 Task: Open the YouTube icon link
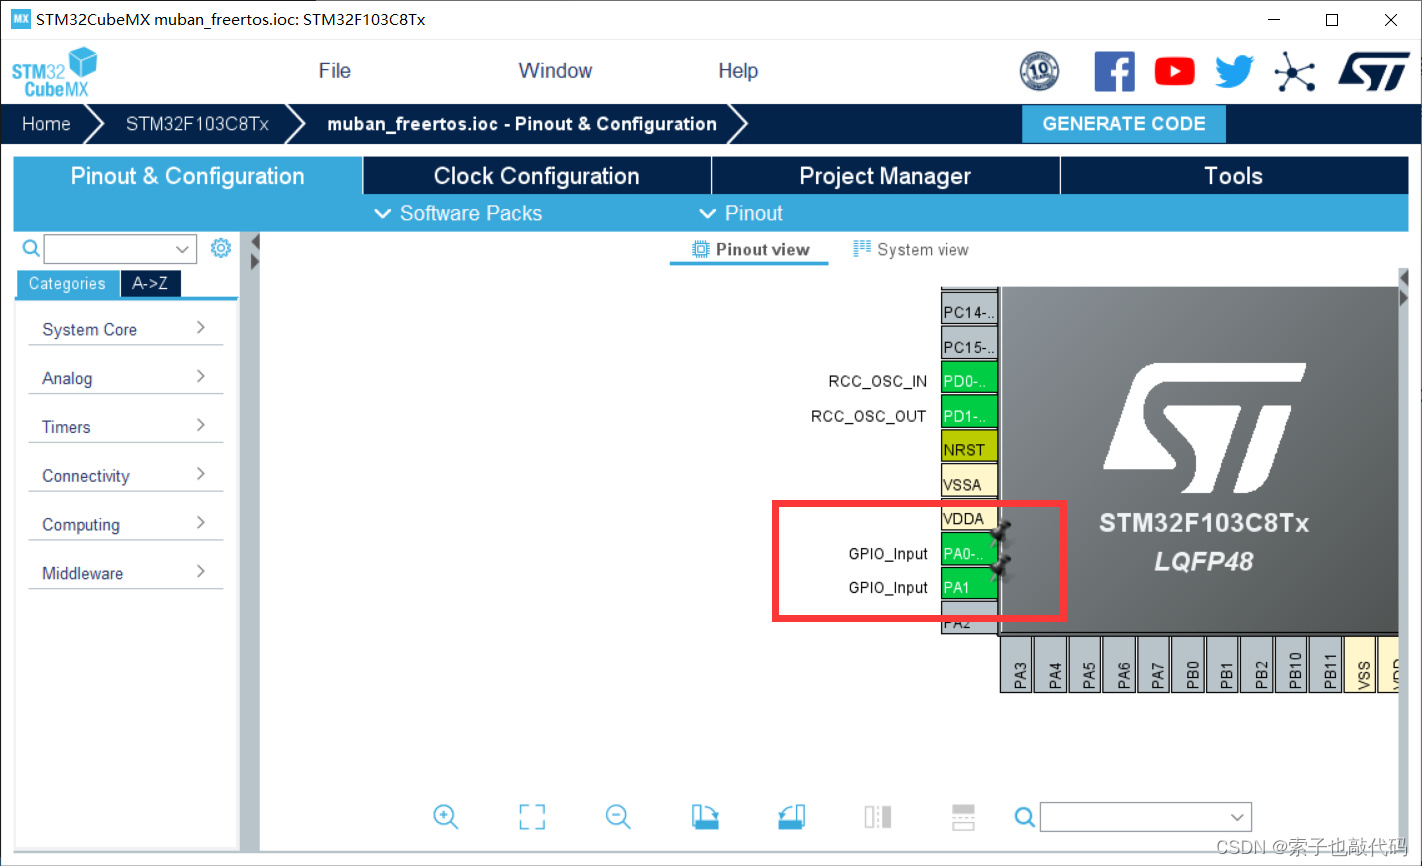click(1174, 72)
